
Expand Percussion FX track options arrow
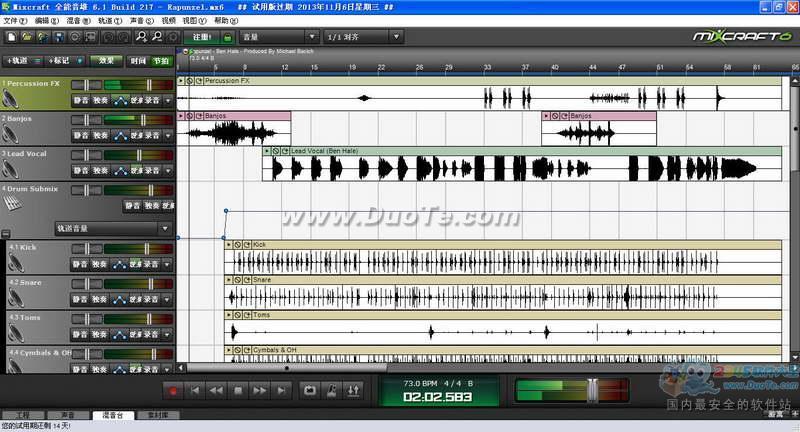click(x=167, y=100)
